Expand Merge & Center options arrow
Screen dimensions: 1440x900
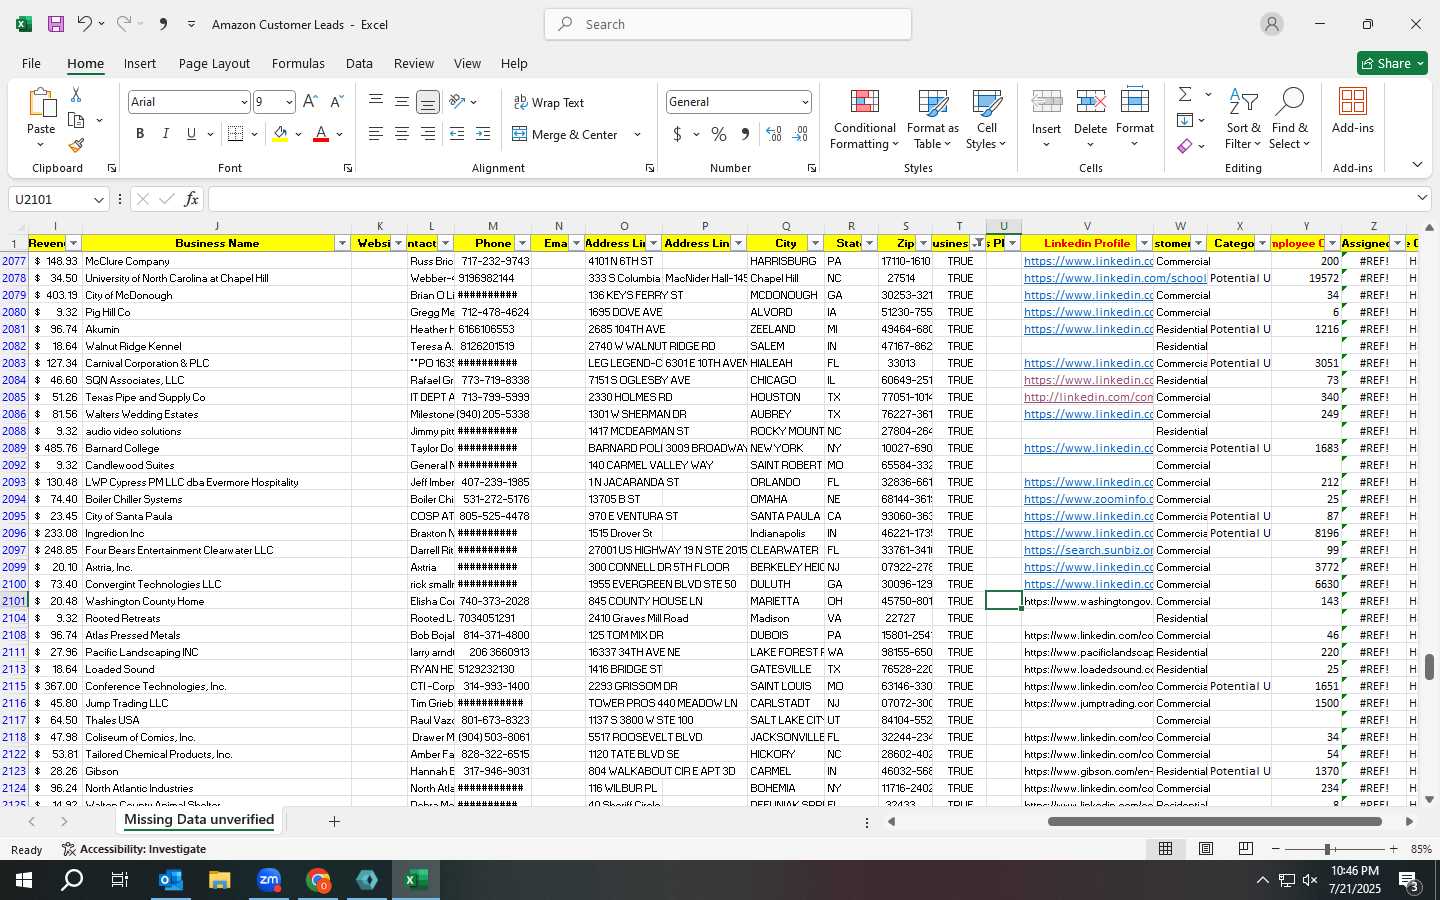[x=637, y=134]
